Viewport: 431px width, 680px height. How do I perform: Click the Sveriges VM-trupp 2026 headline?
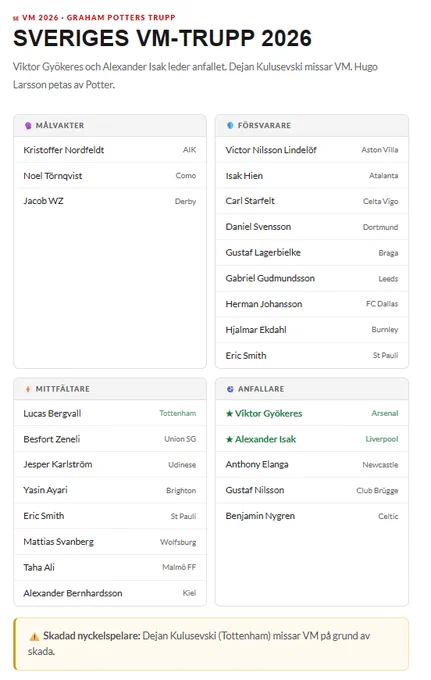coord(162,38)
